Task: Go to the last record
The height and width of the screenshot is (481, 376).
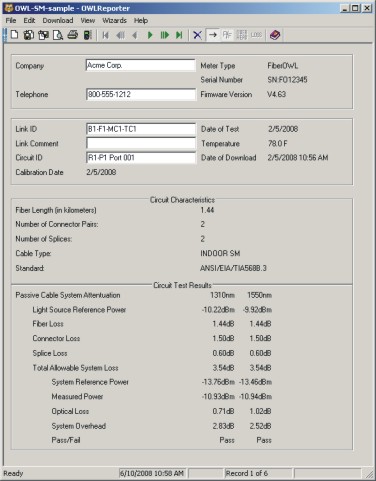Action: (179, 35)
